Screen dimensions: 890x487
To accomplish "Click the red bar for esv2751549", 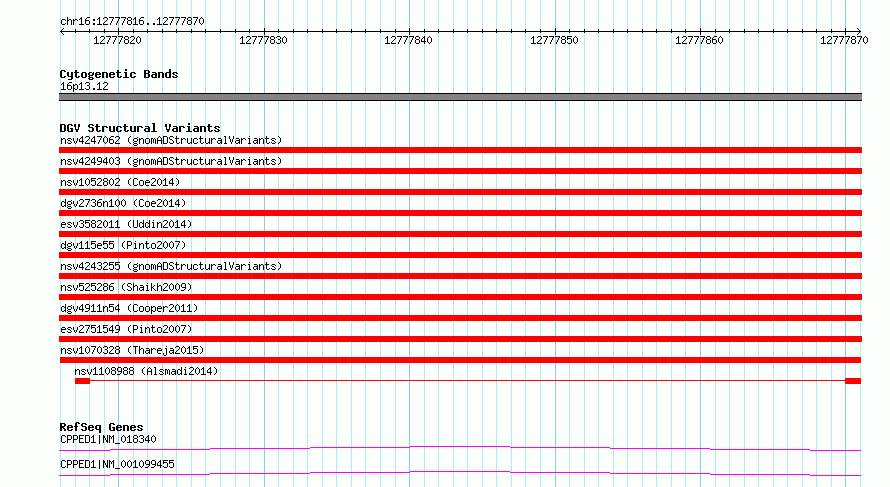I will click(x=460, y=339).
